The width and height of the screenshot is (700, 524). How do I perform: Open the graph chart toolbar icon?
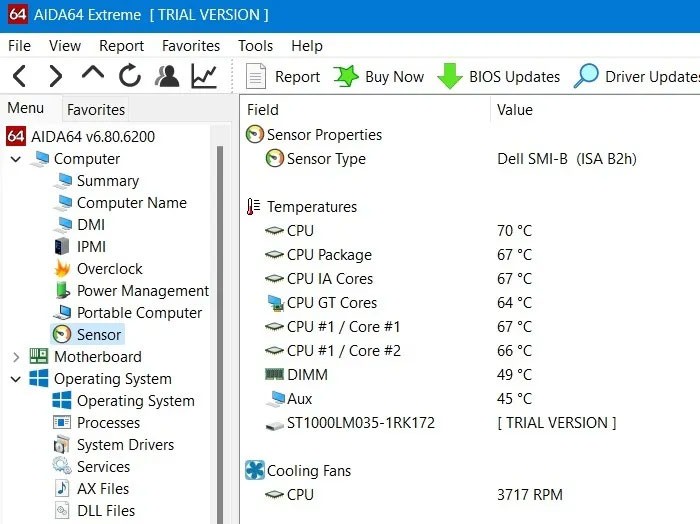[x=204, y=76]
